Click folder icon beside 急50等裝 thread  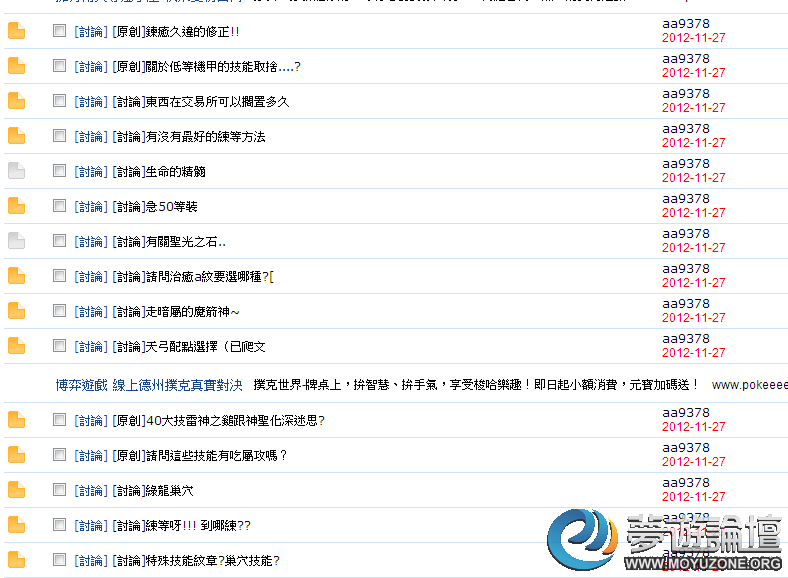pyautogui.click(x=17, y=206)
